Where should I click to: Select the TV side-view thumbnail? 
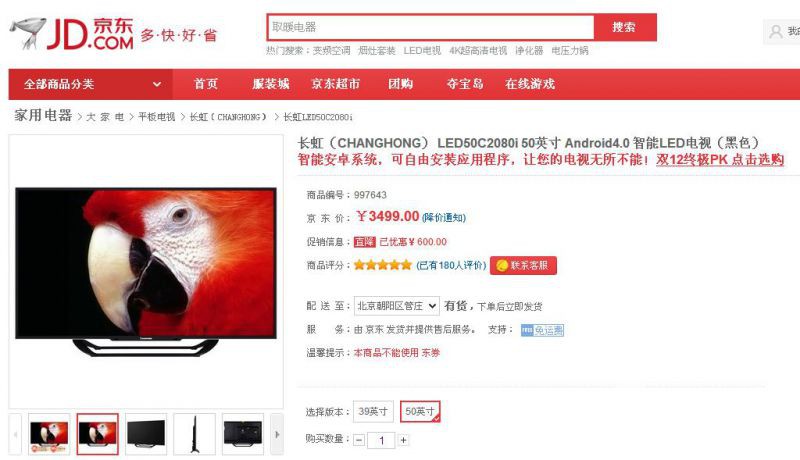tap(194, 435)
